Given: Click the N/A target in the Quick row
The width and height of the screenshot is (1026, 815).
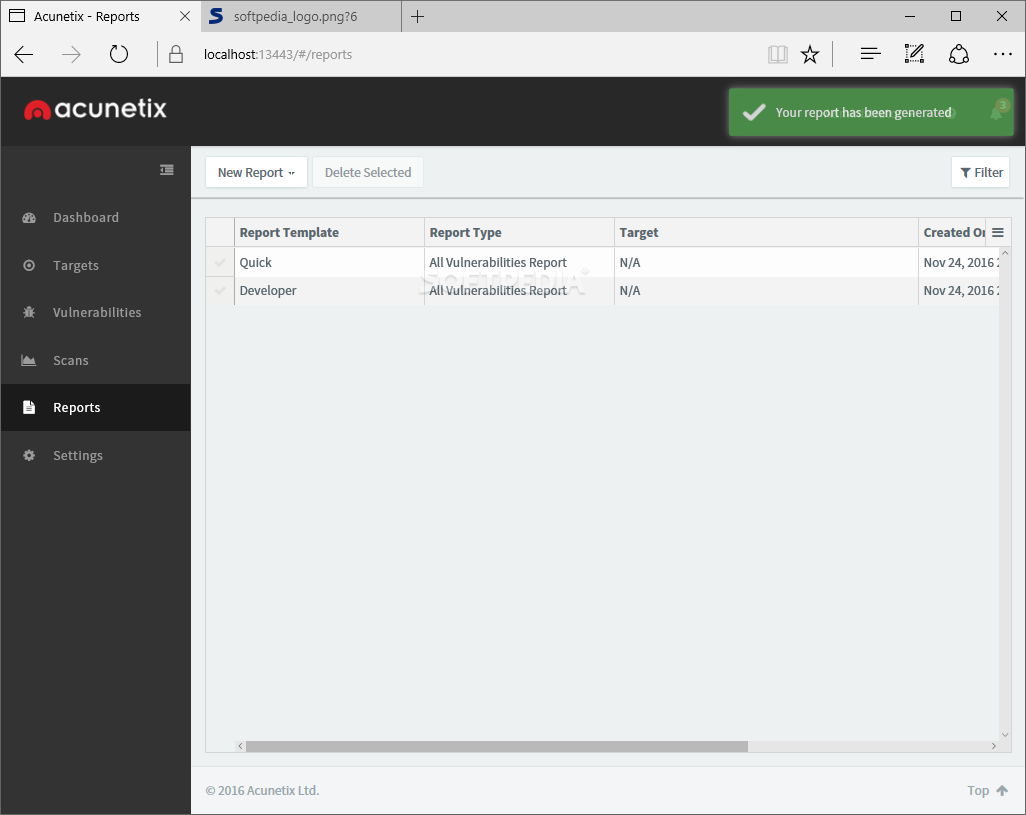Looking at the screenshot, I should 630,262.
